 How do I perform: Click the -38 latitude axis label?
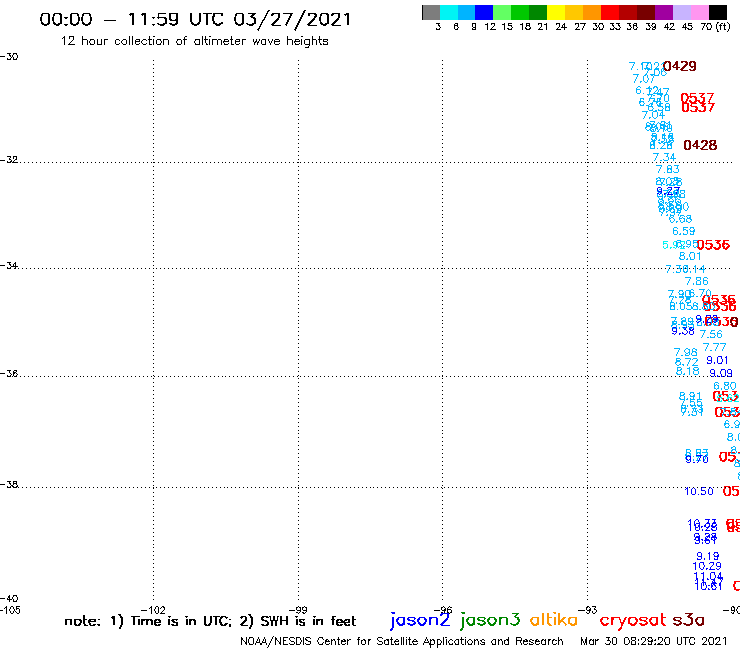click(9, 484)
